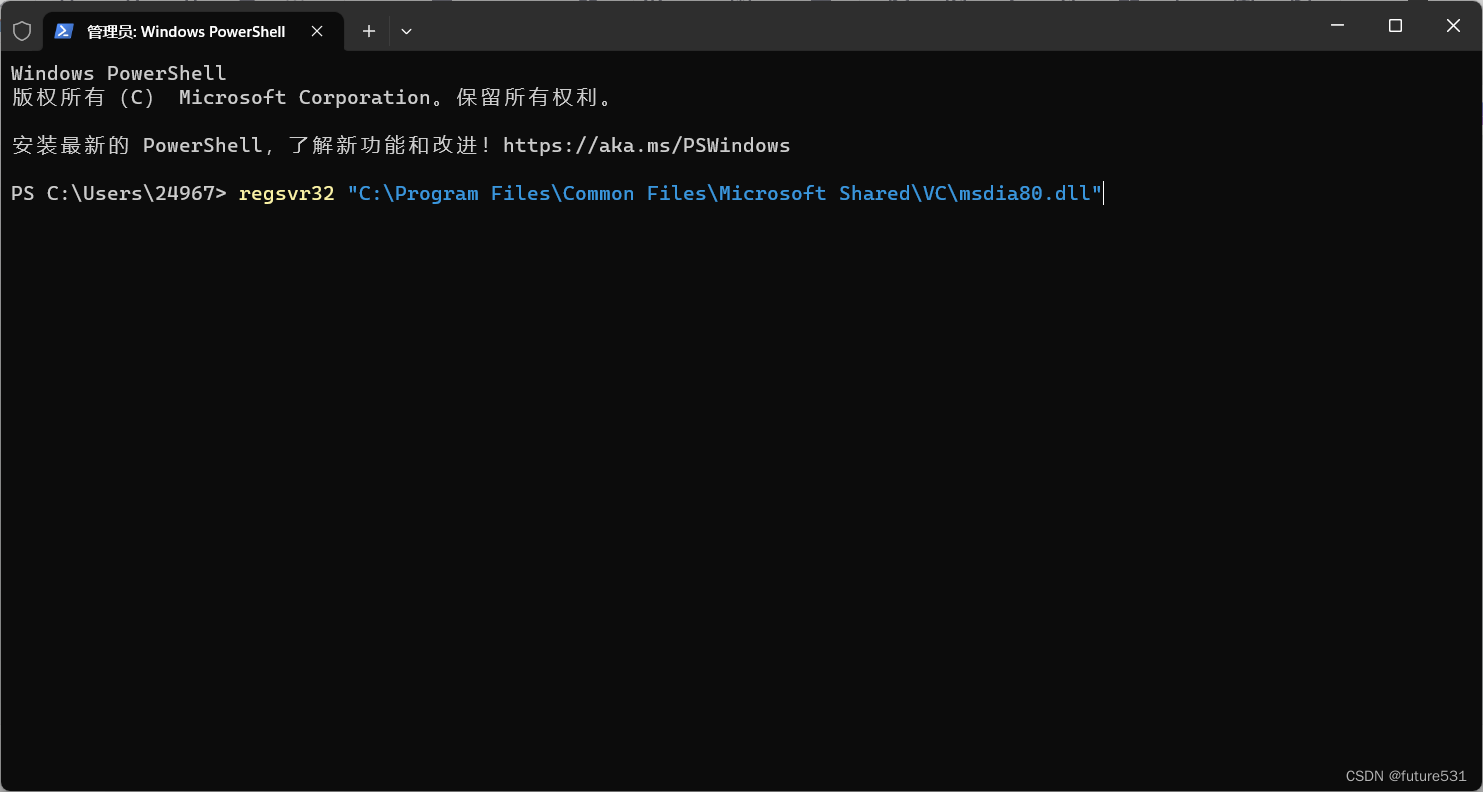Place cursor at the regsvr32 command line

(286, 193)
